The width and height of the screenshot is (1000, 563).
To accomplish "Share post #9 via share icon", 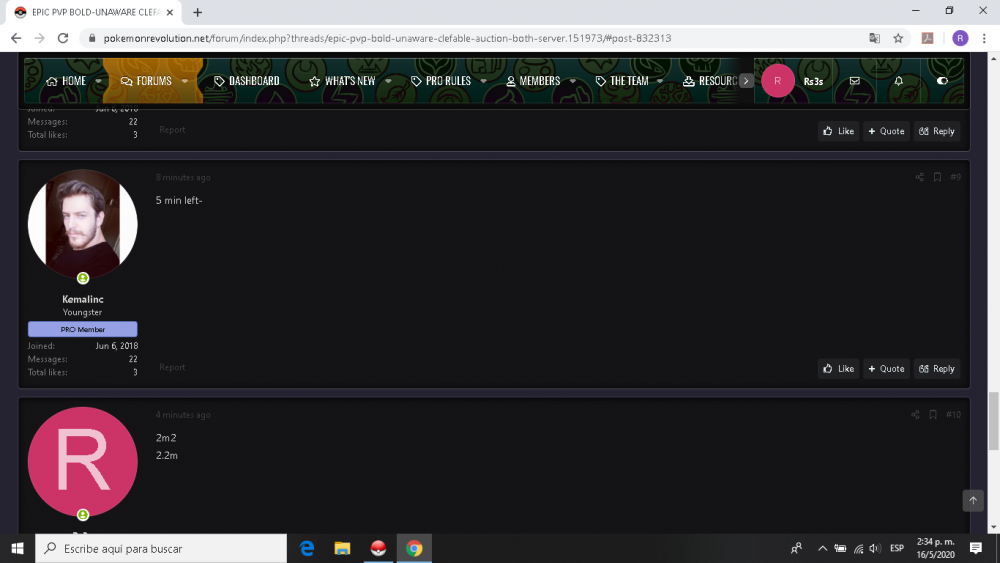I will (919, 177).
